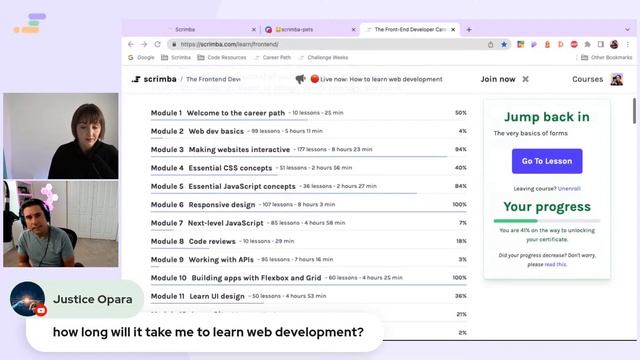Click the Go To Lesson button
The height and width of the screenshot is (360, 640).
click(x=547, y=161)
